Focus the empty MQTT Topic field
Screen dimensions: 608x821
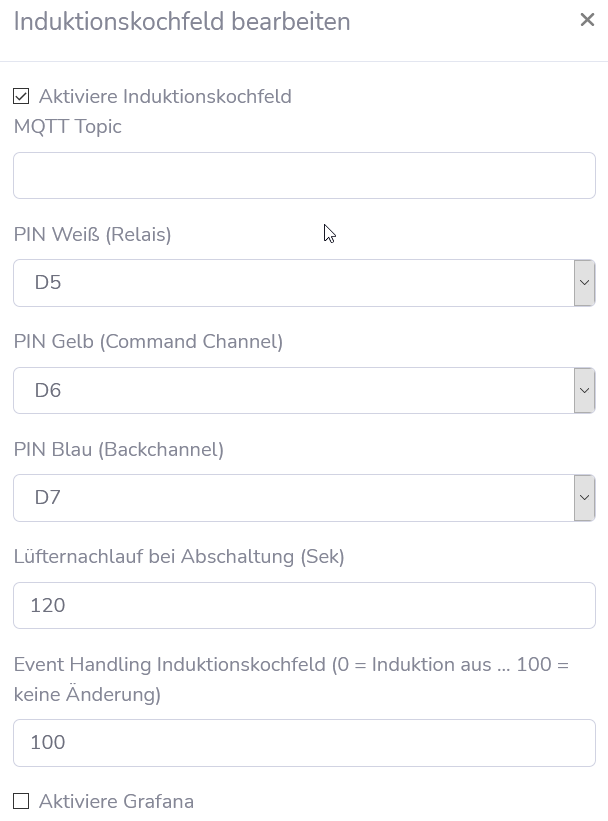(304, 176)
